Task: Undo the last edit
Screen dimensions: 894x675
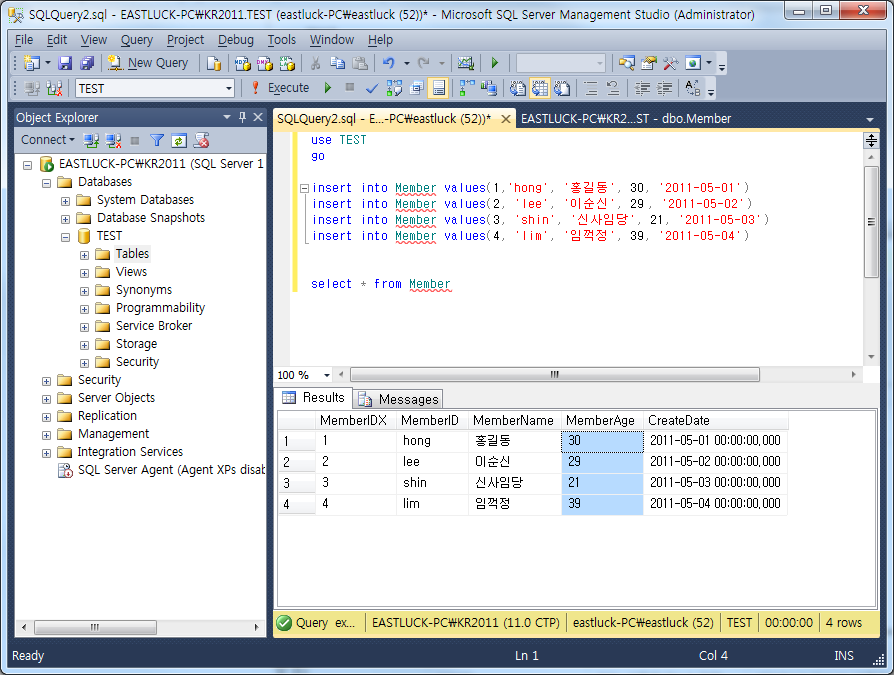Action: pos(389,63)
